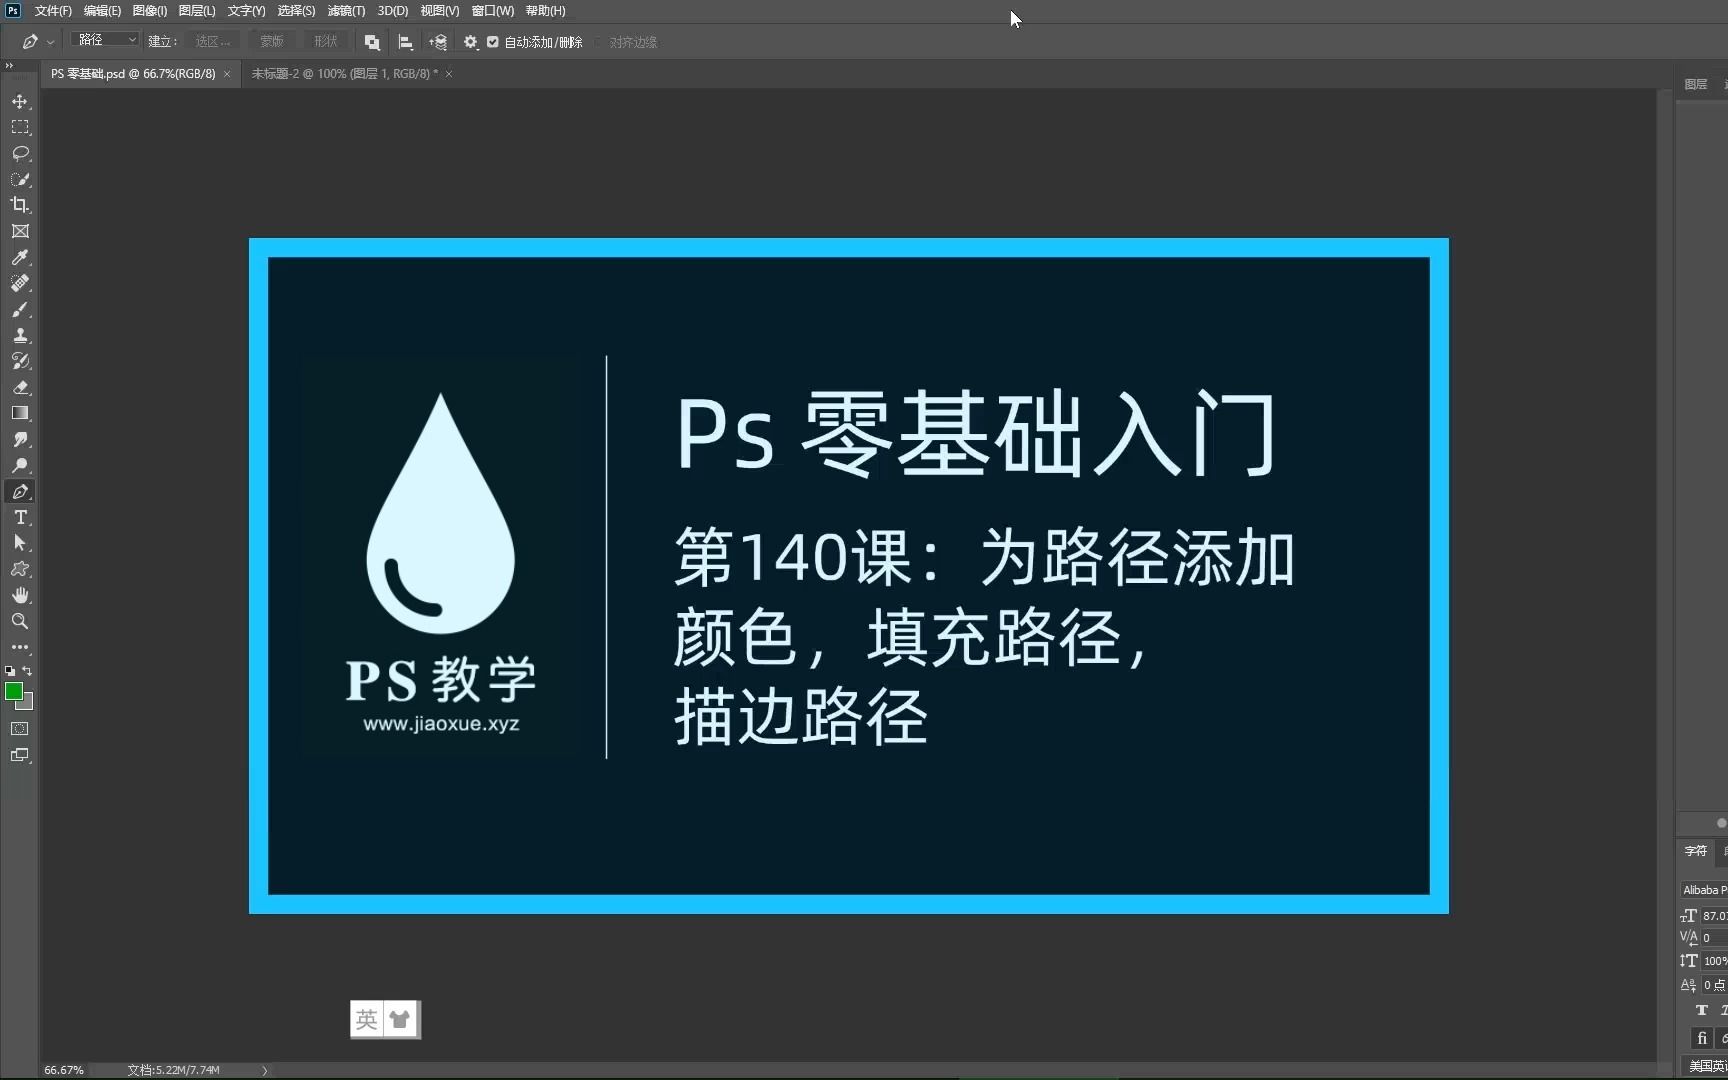Open the 美国英语 language dropdown
The height and width of the screenshot is (1080, 1728).
coord(1705,1065)
